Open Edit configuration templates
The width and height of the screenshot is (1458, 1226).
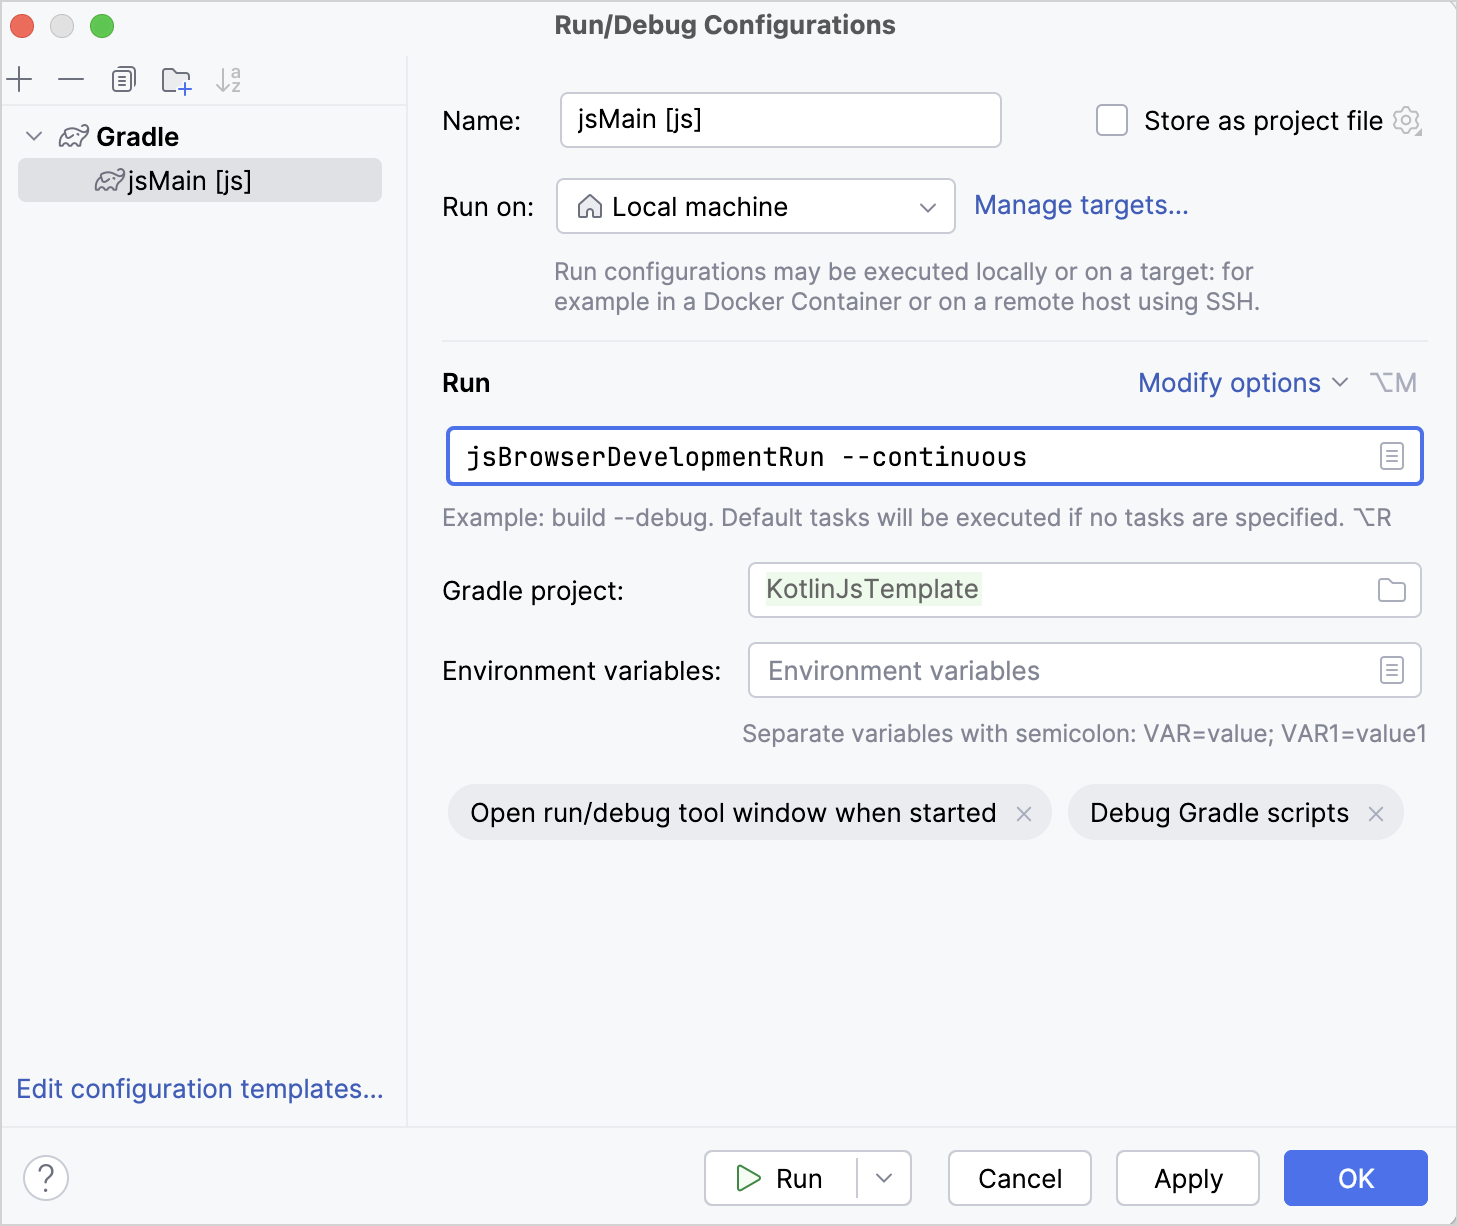(200, 1089)
